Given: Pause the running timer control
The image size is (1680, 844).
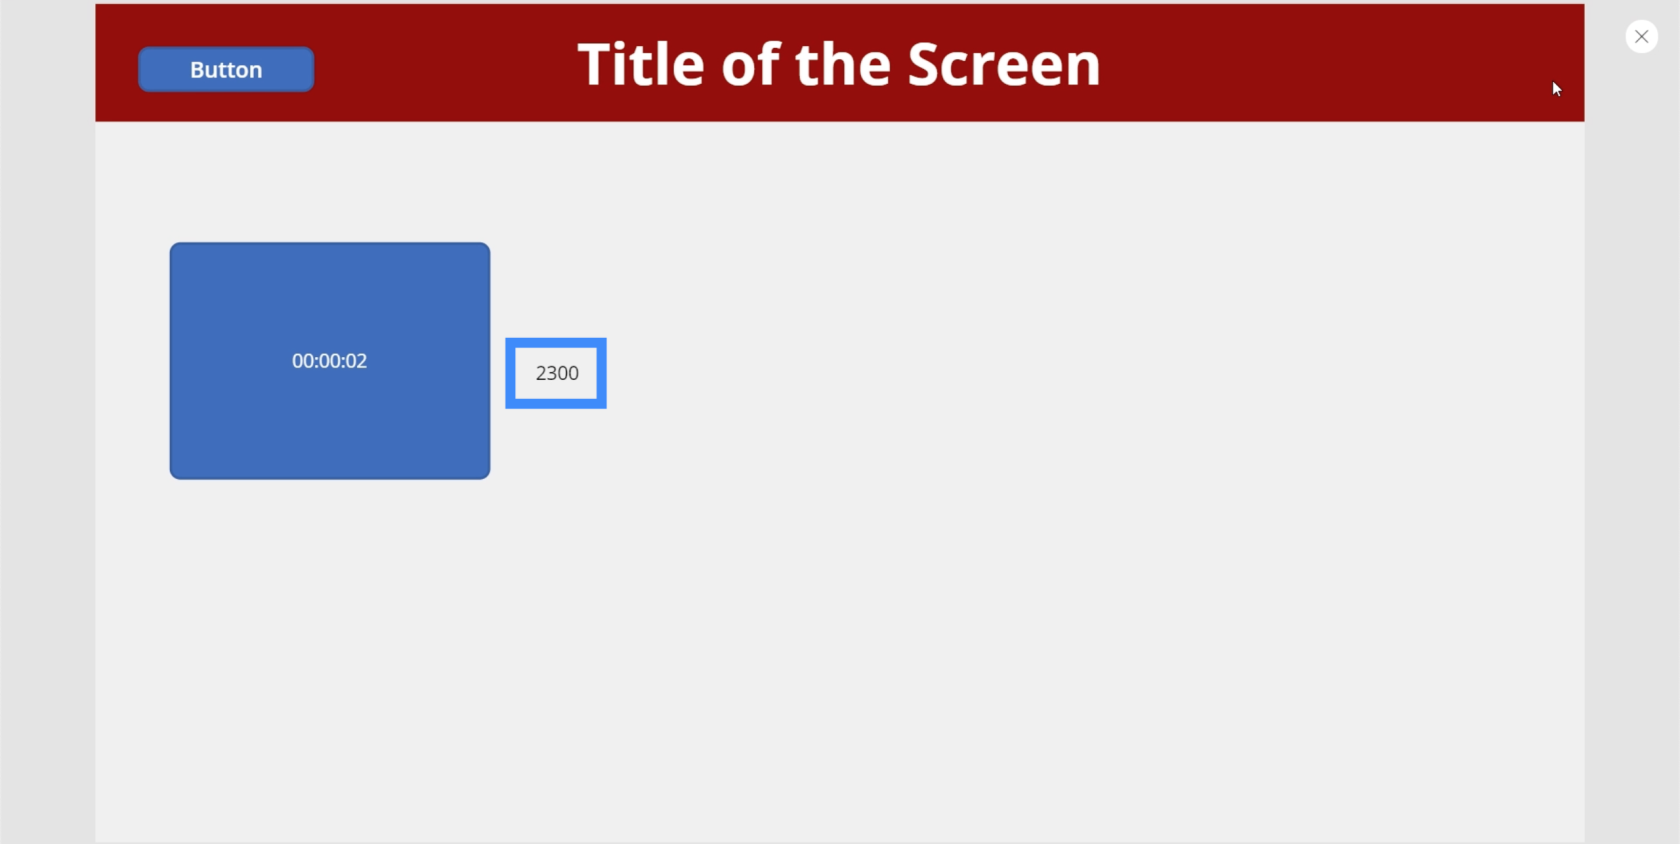Looking at the screenshot, I should 330,361.
